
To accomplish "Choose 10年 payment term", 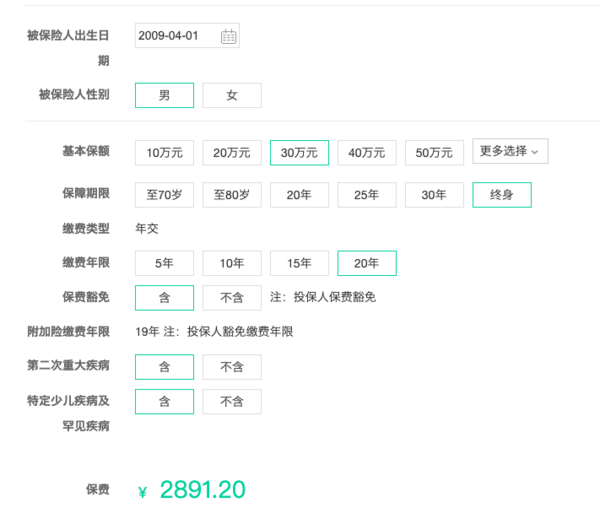I will pyautogui.click(x=232, y=263).
